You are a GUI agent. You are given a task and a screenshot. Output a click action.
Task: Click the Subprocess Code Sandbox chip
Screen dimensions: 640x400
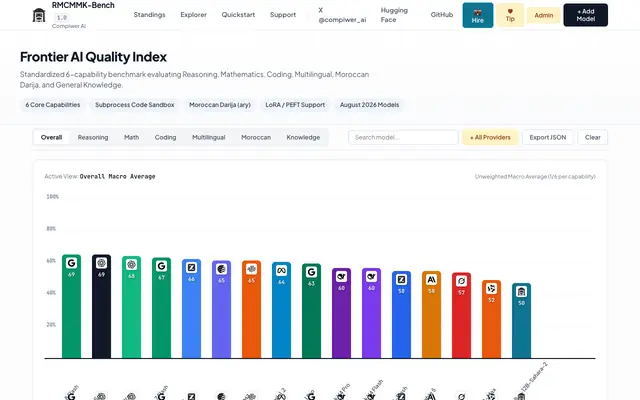[x=135, y=105]
